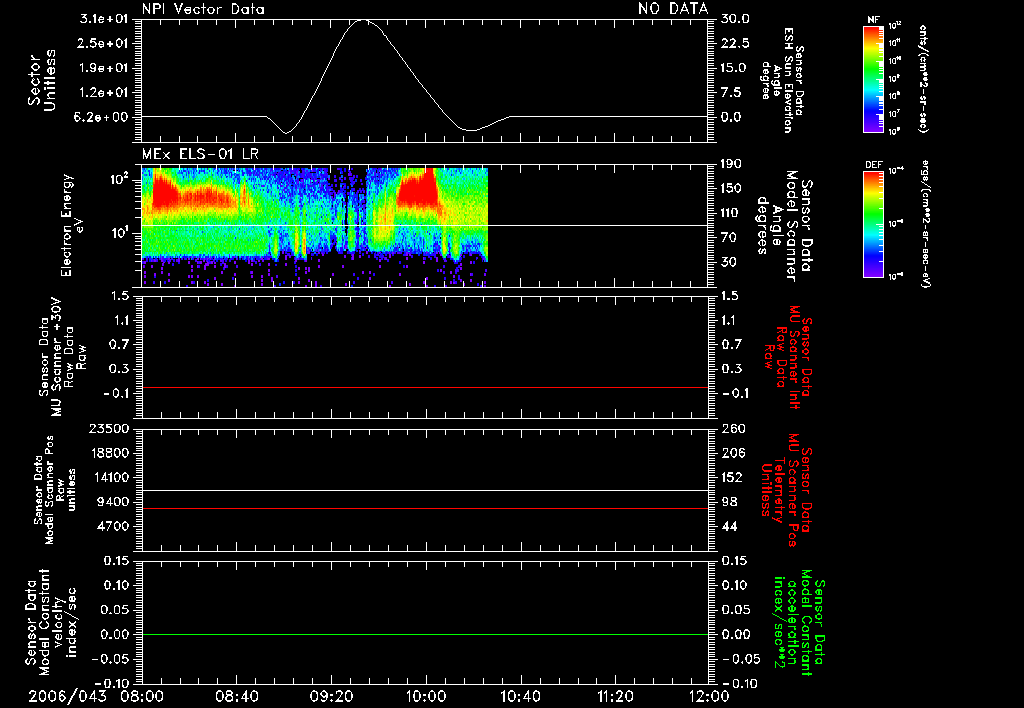Click the '150' scanner angle tick
Screen dimensions: 1024x708
pyautogui.click(x=732, y=189)
